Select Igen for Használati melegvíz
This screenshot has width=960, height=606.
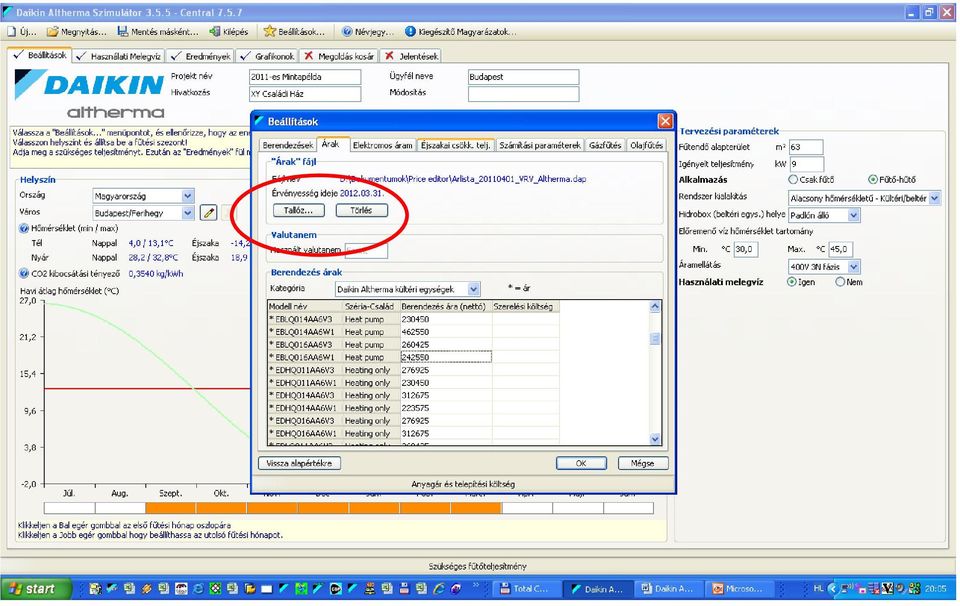click(x=792, y=282)
